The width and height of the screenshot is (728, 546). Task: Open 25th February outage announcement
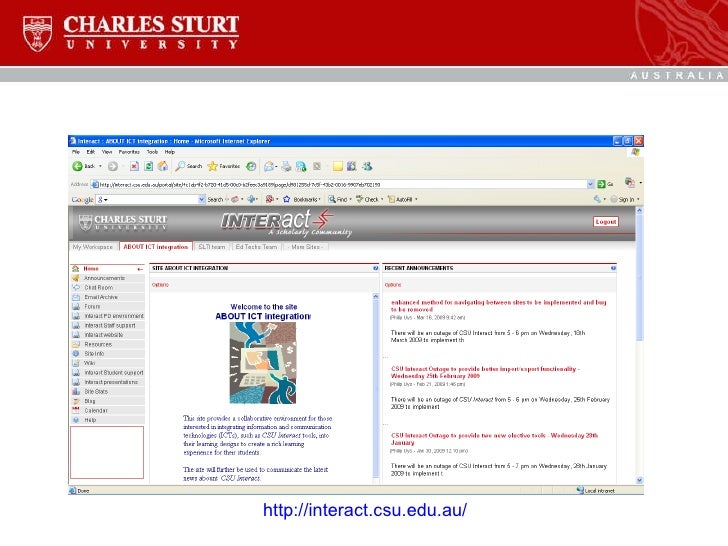click(x=485, y=372)
